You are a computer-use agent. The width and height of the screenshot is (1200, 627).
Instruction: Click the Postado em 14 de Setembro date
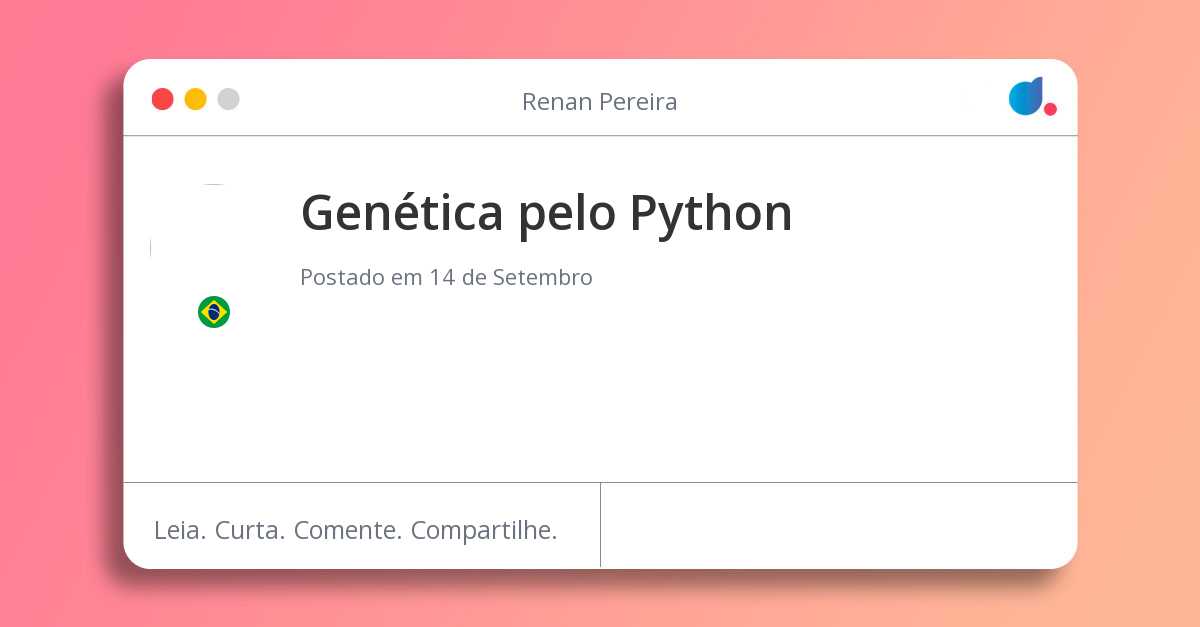pos(446,277)
